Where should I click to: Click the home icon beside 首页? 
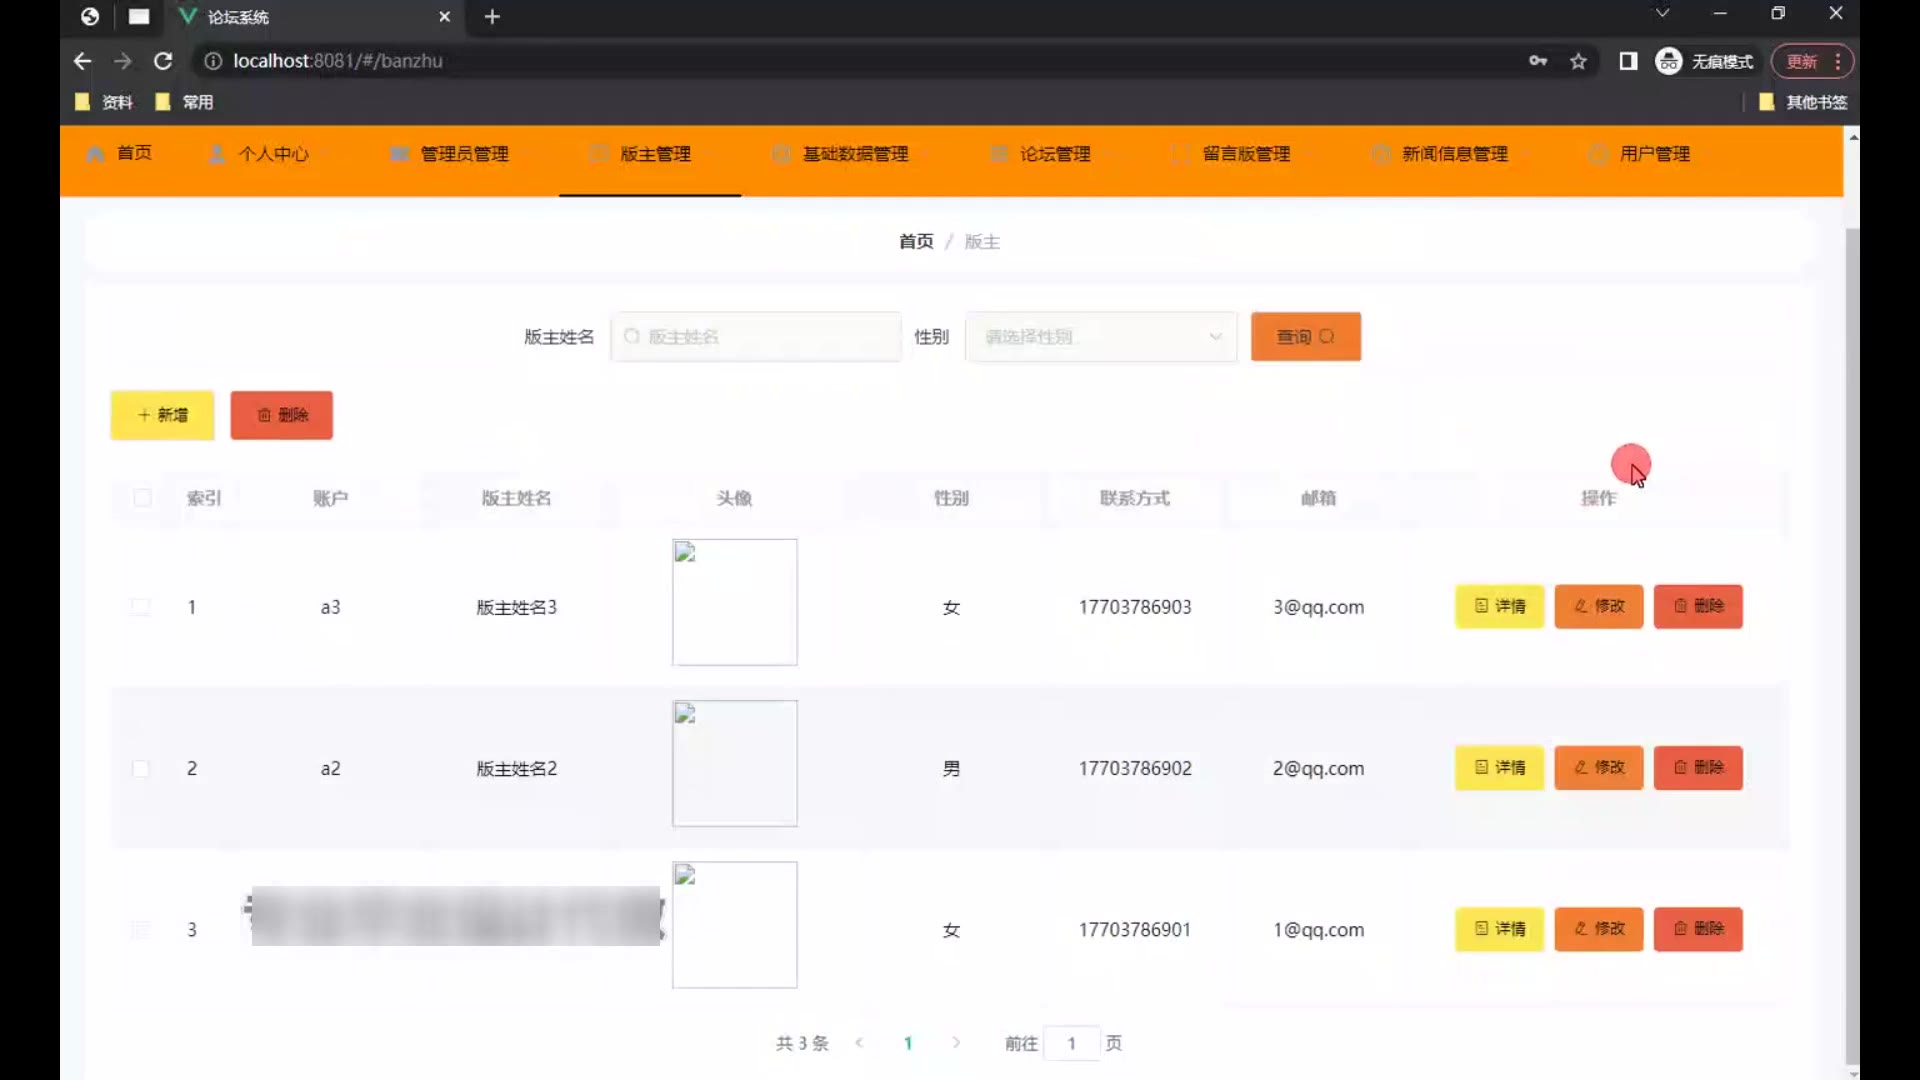pyautogui.click(x=95, y=154)
